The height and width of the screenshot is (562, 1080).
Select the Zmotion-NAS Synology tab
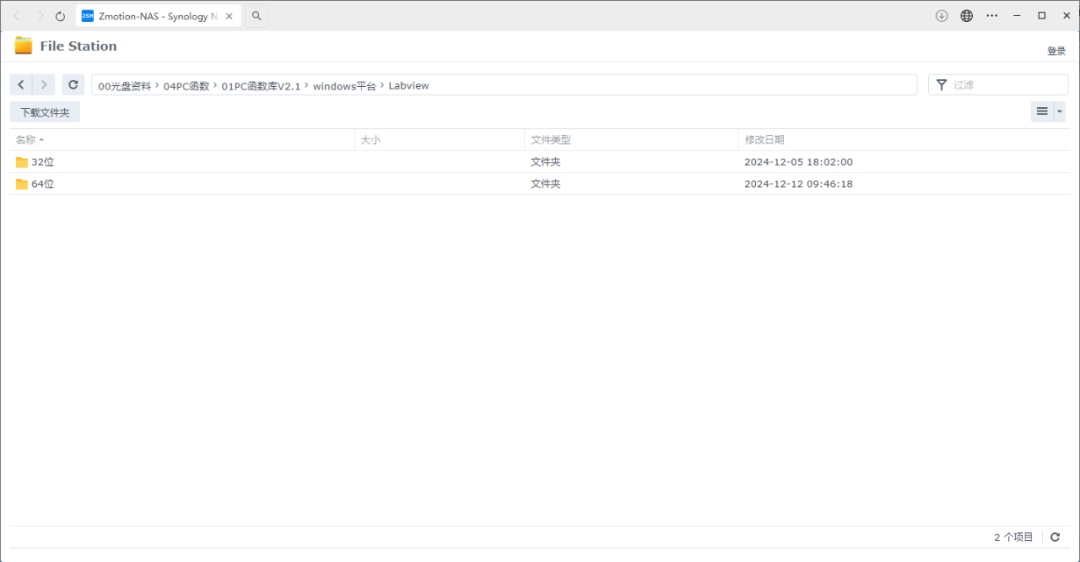(x=158, y=16)
